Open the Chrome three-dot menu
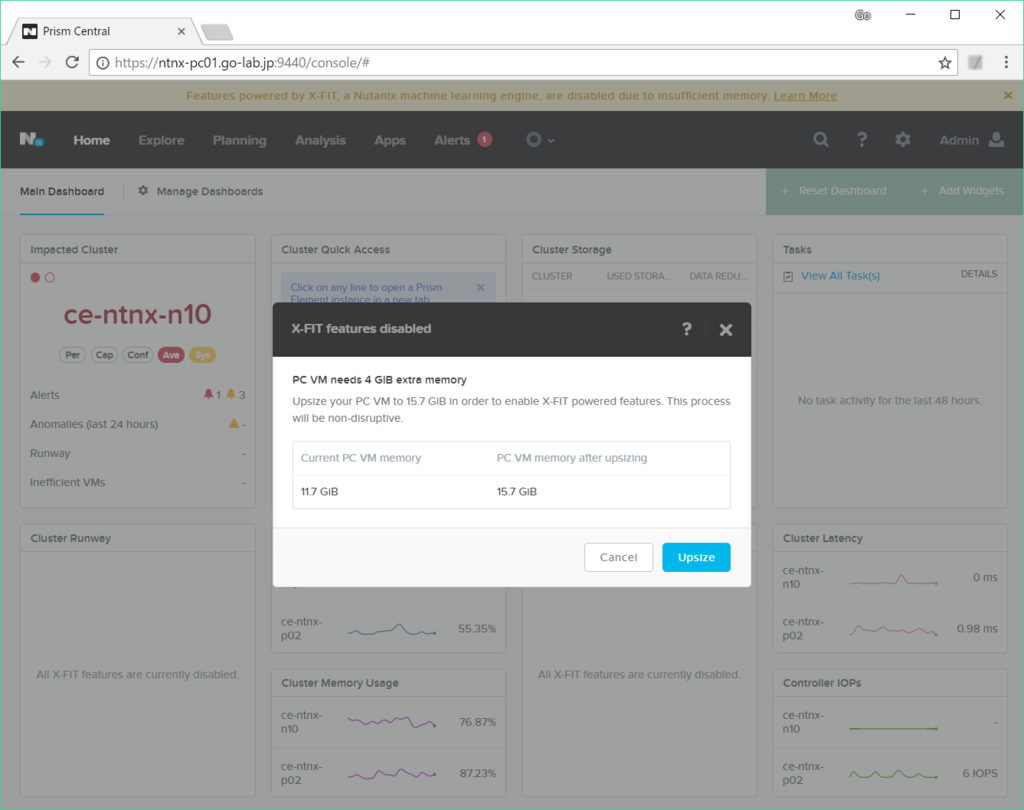Image resolution: width=1024 pixels, height=810 pixels. pyautogui.click(x=1006, y=62)
